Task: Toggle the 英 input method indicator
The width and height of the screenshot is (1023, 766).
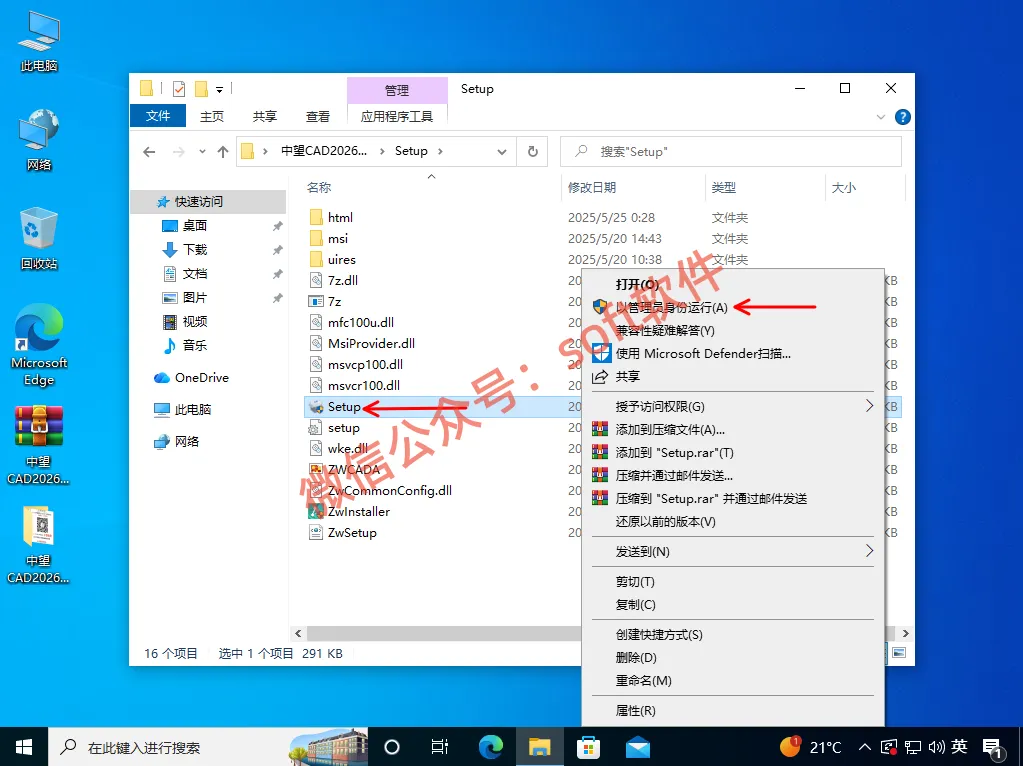Action: [x=959, y=746]
